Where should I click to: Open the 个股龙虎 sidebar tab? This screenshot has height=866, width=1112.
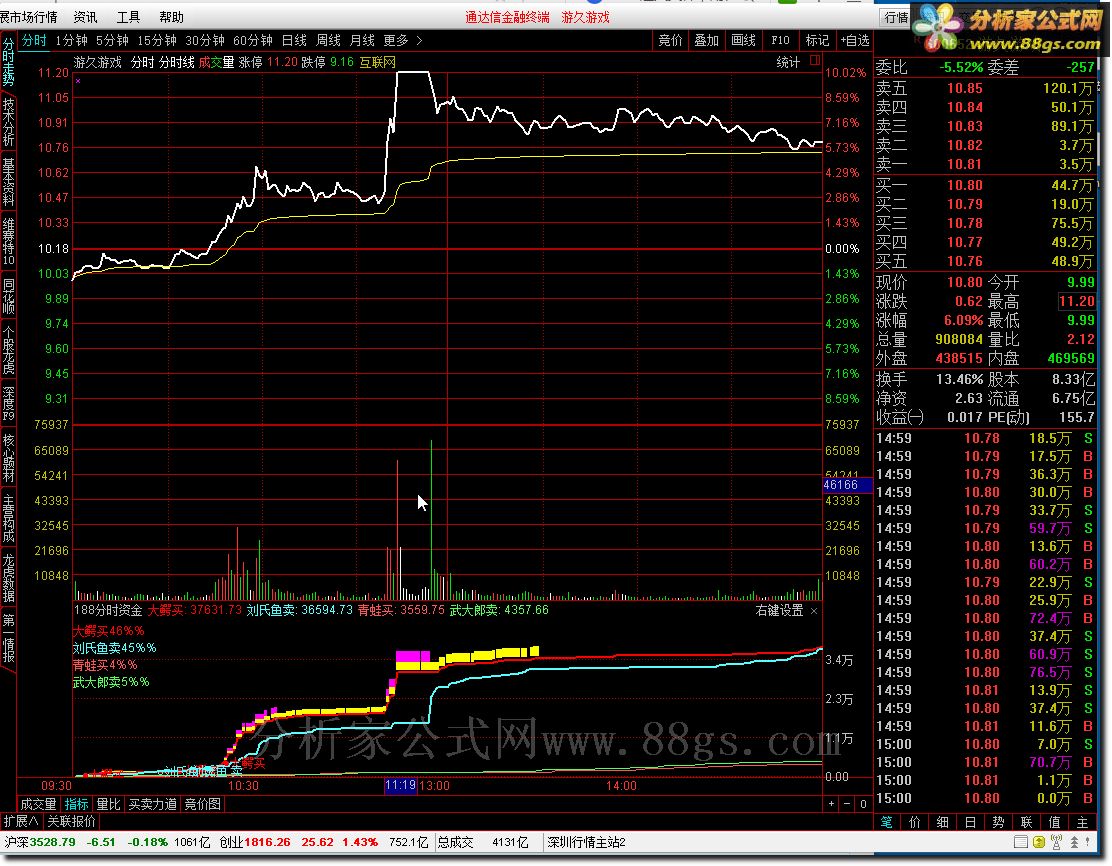coord(8,350)
